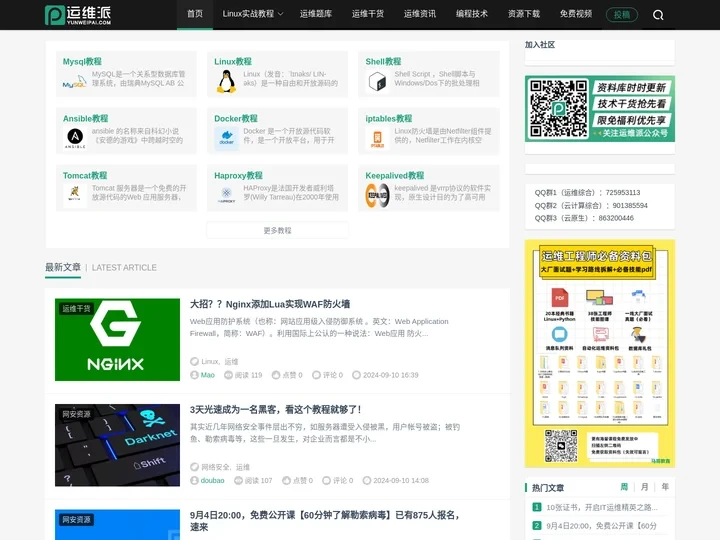Select the 最新文章 section tab
This screenshot has width=720, height=540.
[63, 267]
